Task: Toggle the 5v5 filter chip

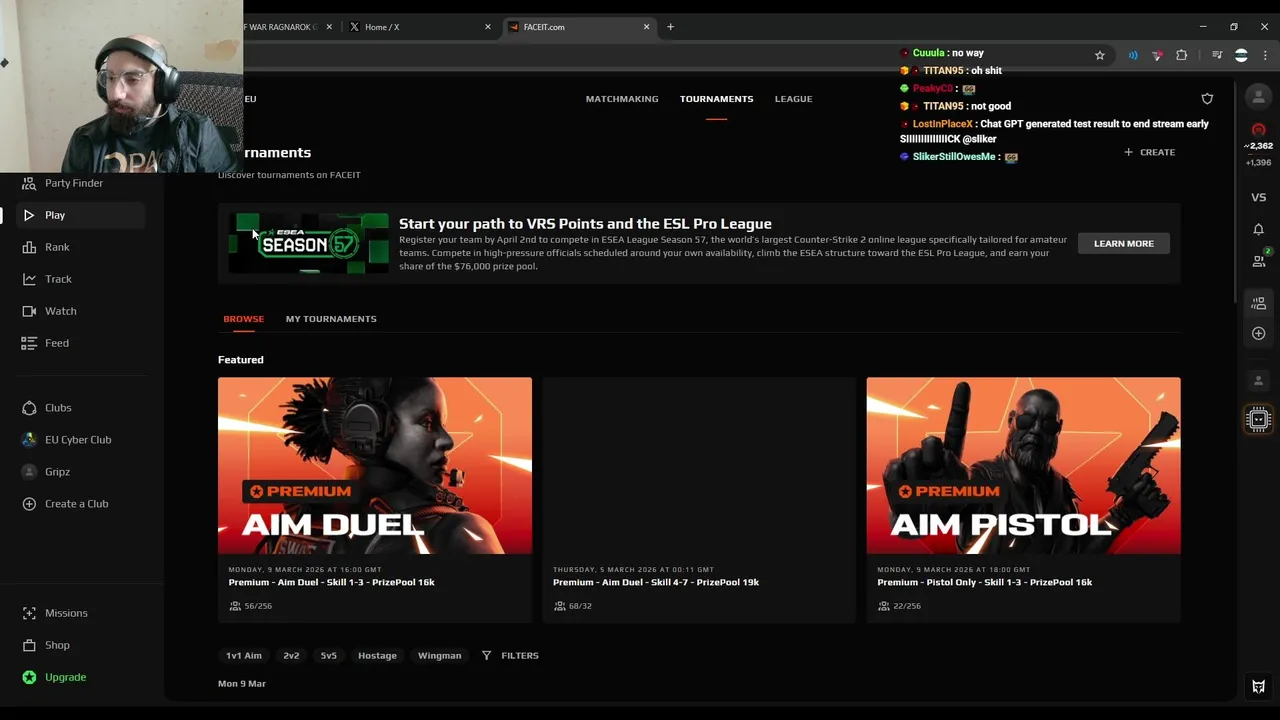Action: click(329, 656)
